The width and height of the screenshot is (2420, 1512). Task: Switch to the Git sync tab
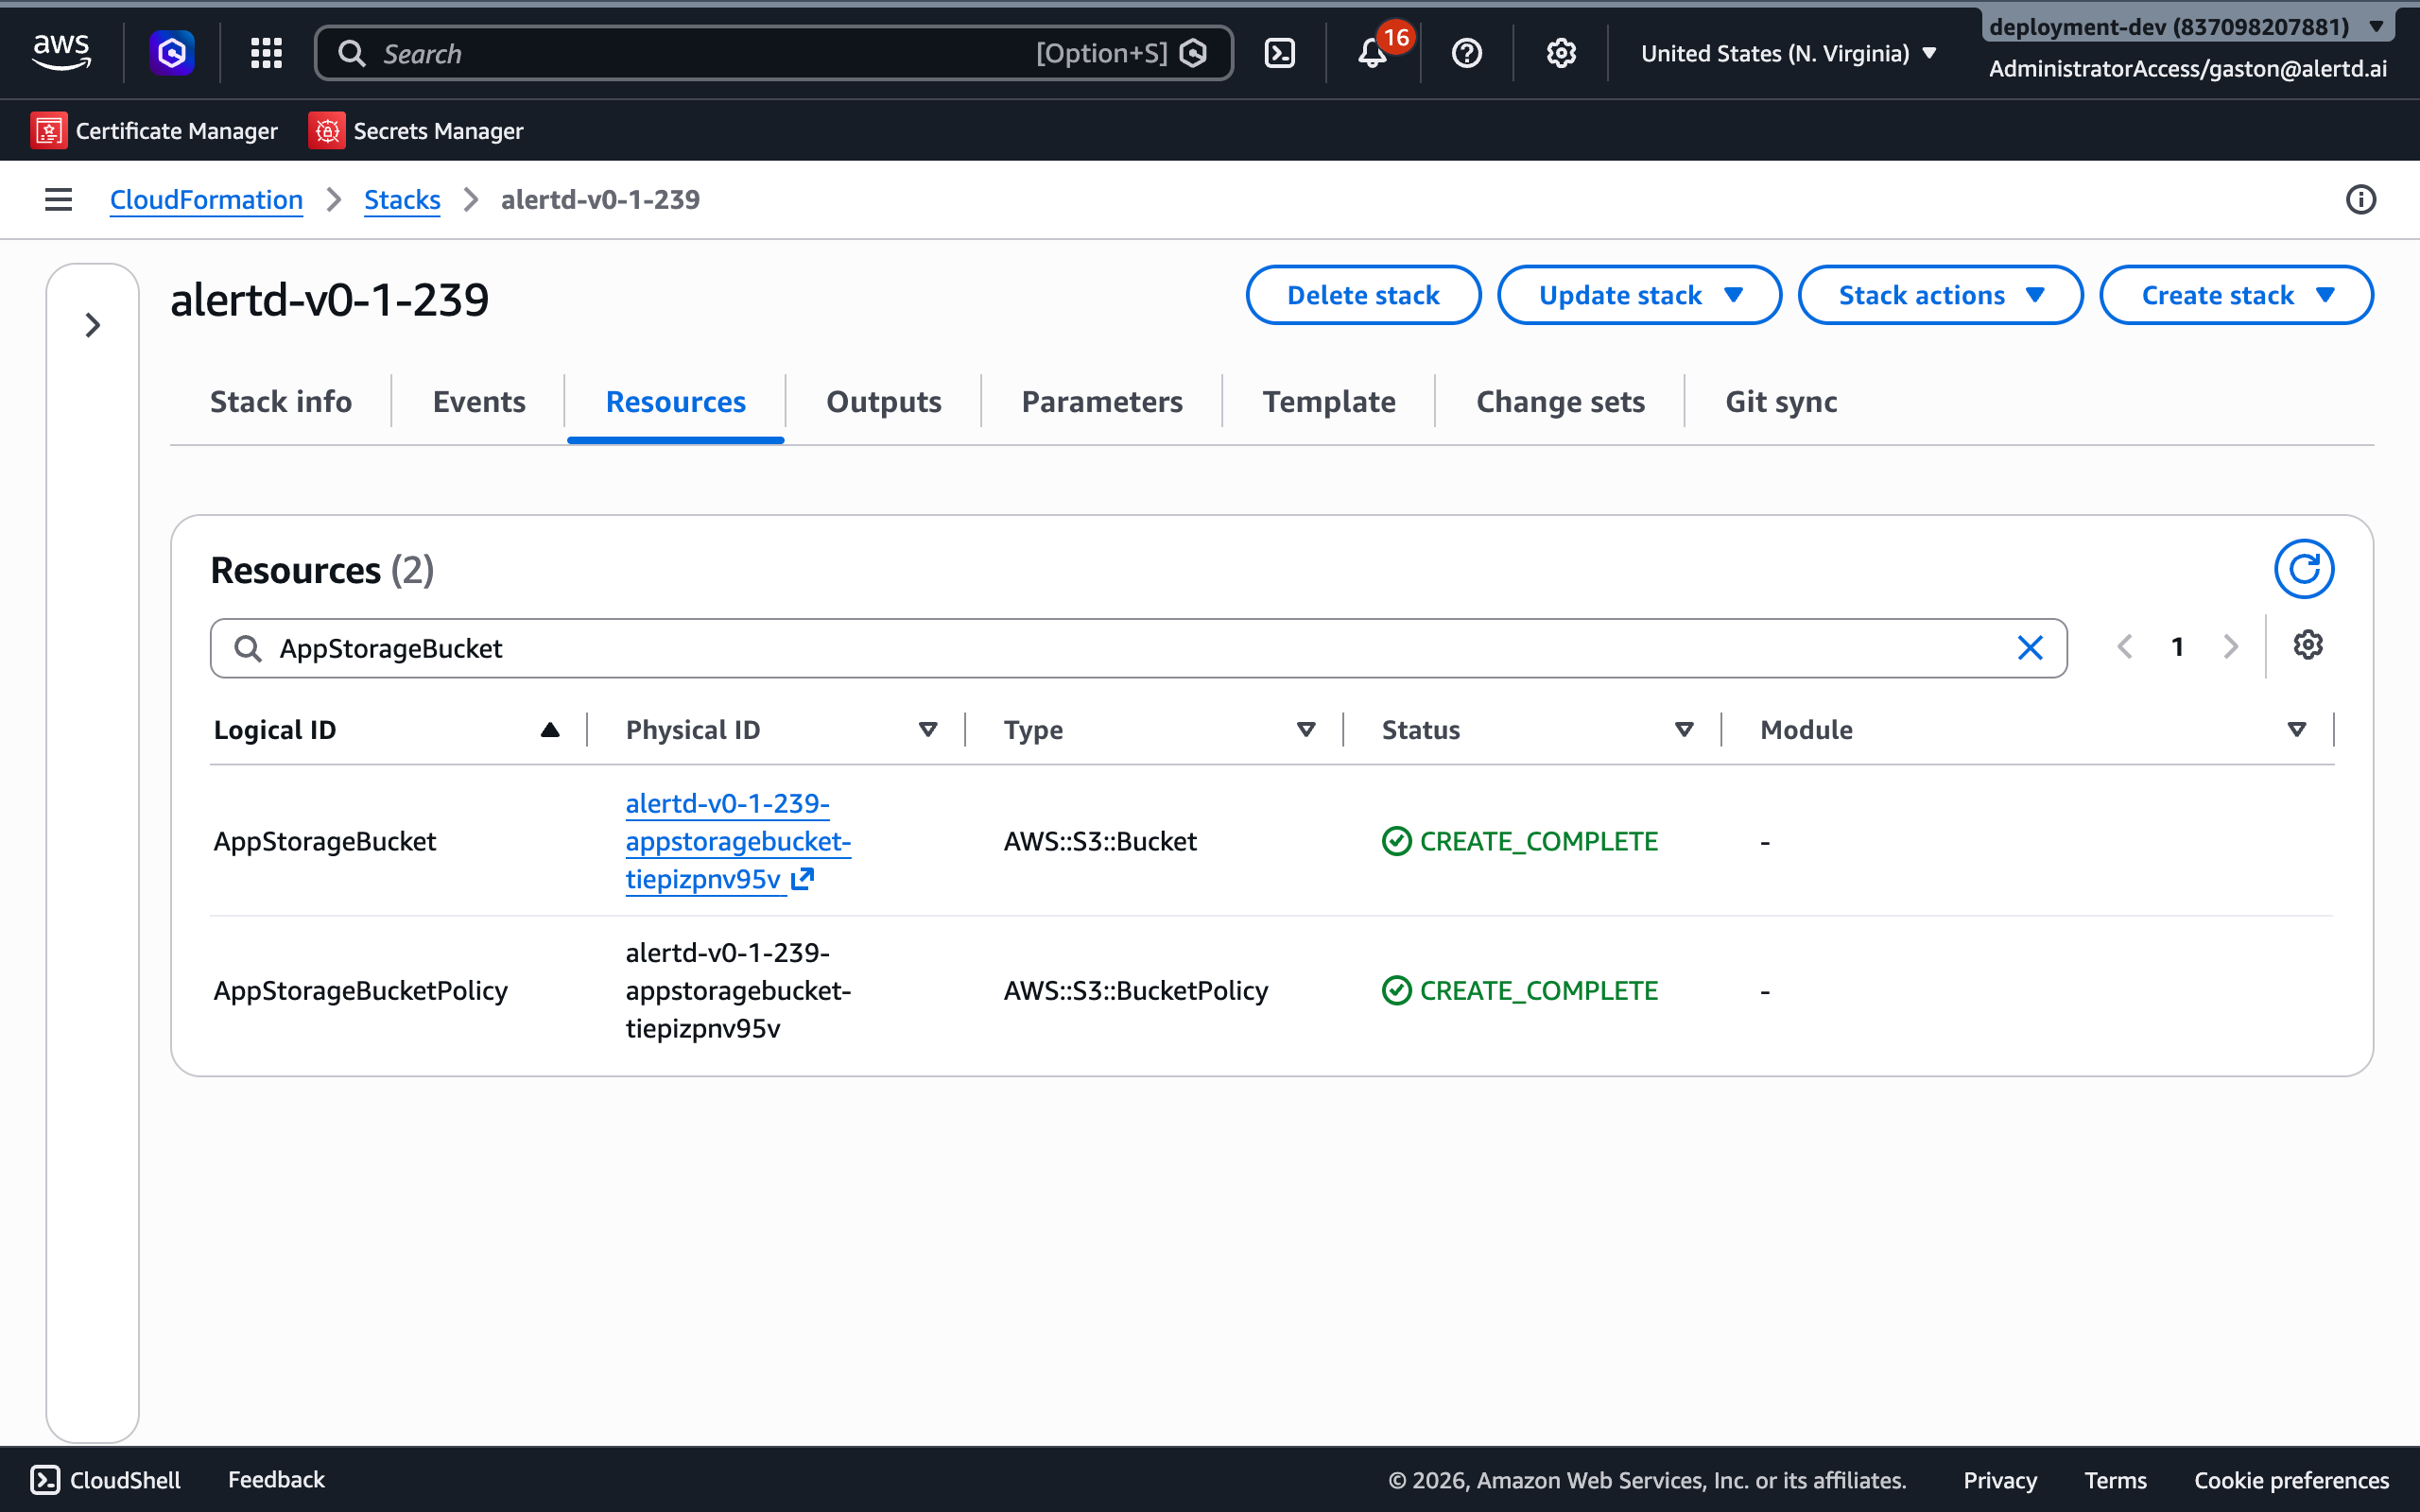[1781, 402]
